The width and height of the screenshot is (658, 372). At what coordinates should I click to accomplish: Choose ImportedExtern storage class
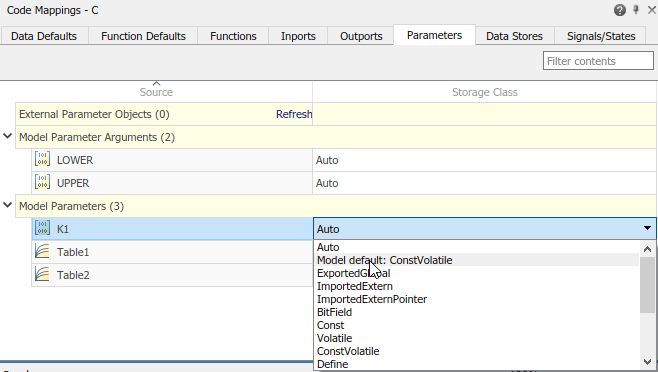coord(478,286)
